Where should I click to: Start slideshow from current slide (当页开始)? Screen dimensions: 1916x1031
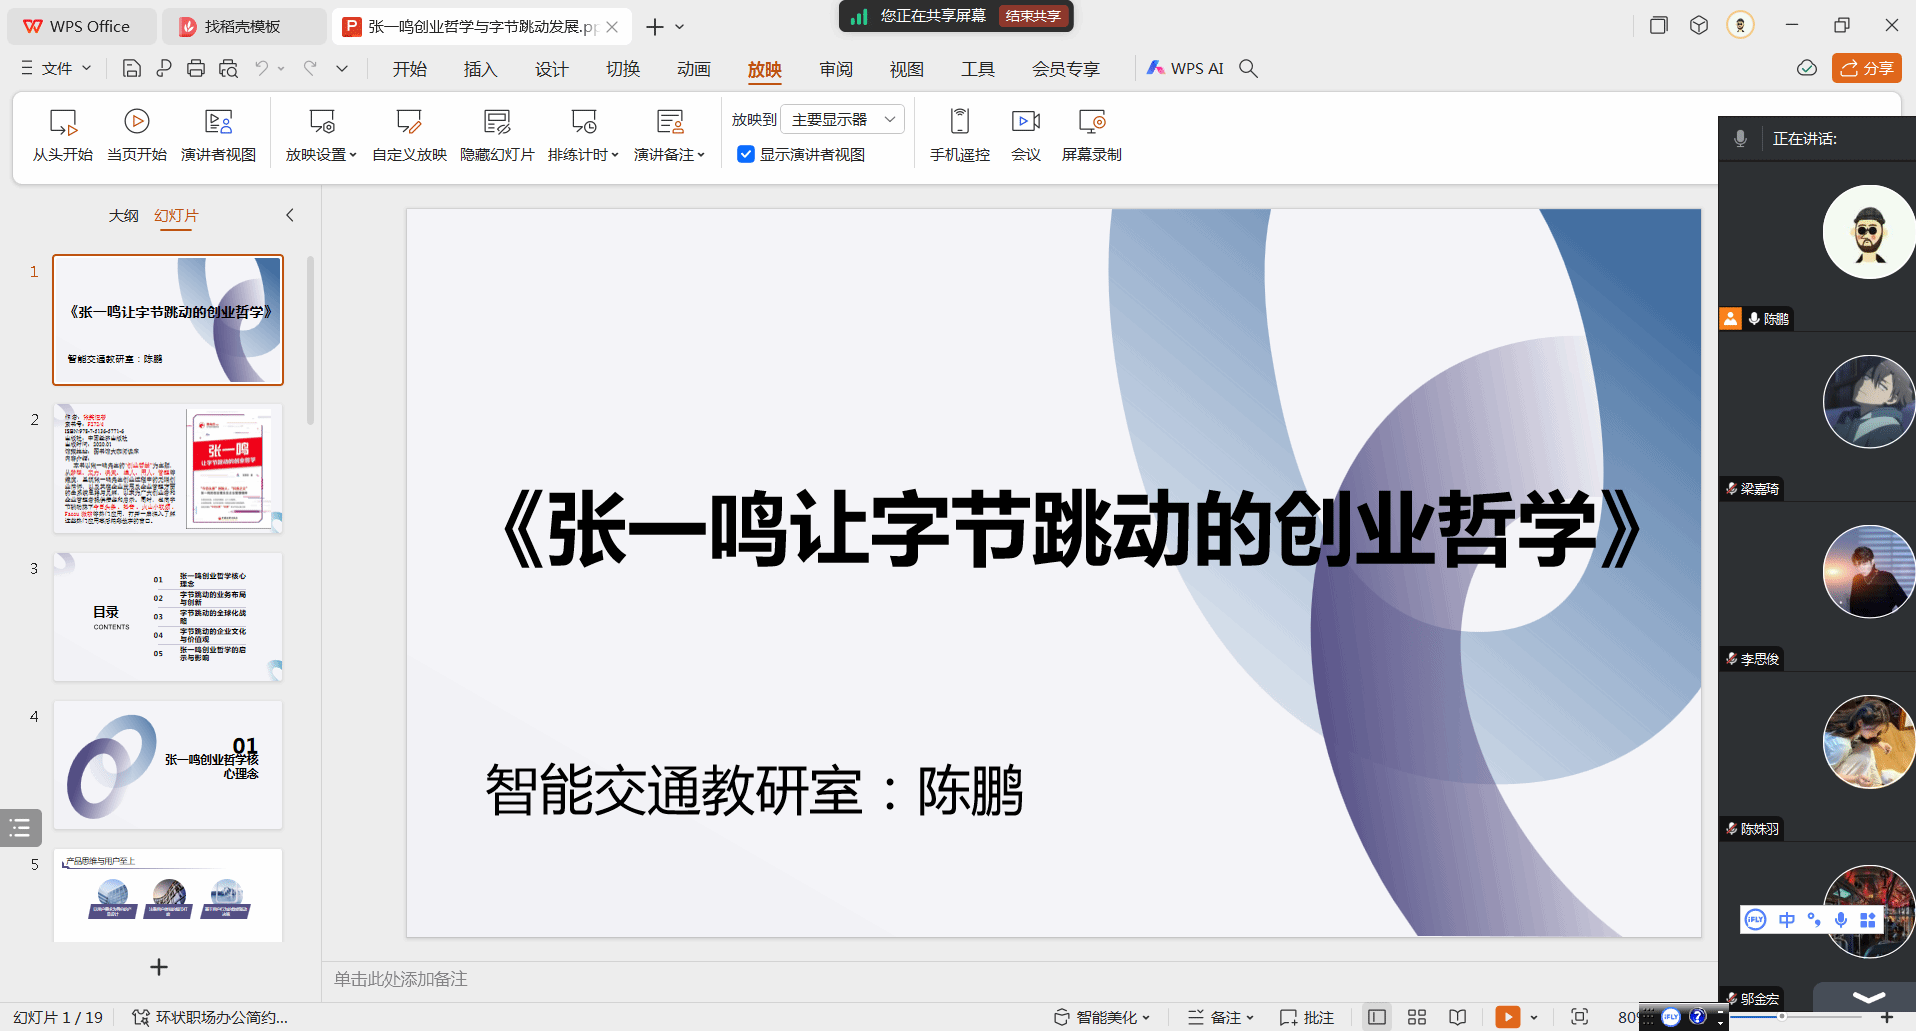point(137,134)
